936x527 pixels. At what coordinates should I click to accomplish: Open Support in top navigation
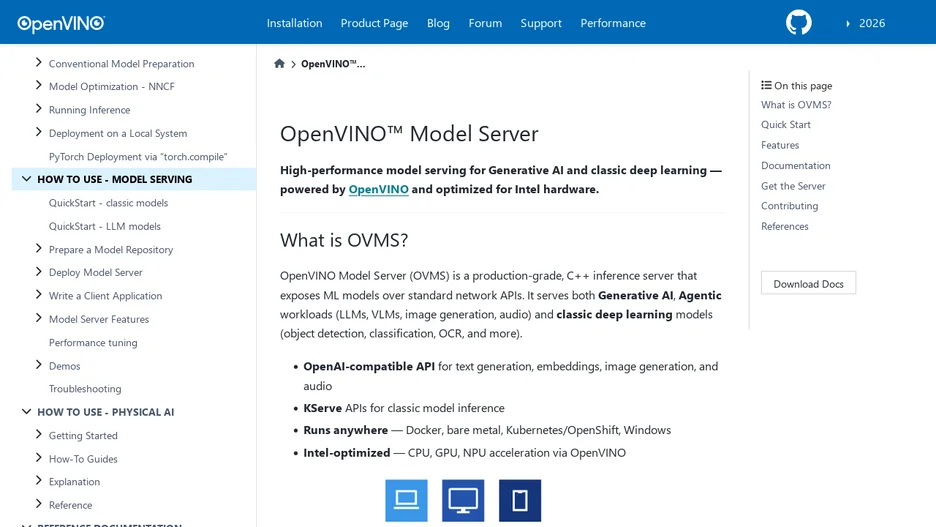click(541, 23)
